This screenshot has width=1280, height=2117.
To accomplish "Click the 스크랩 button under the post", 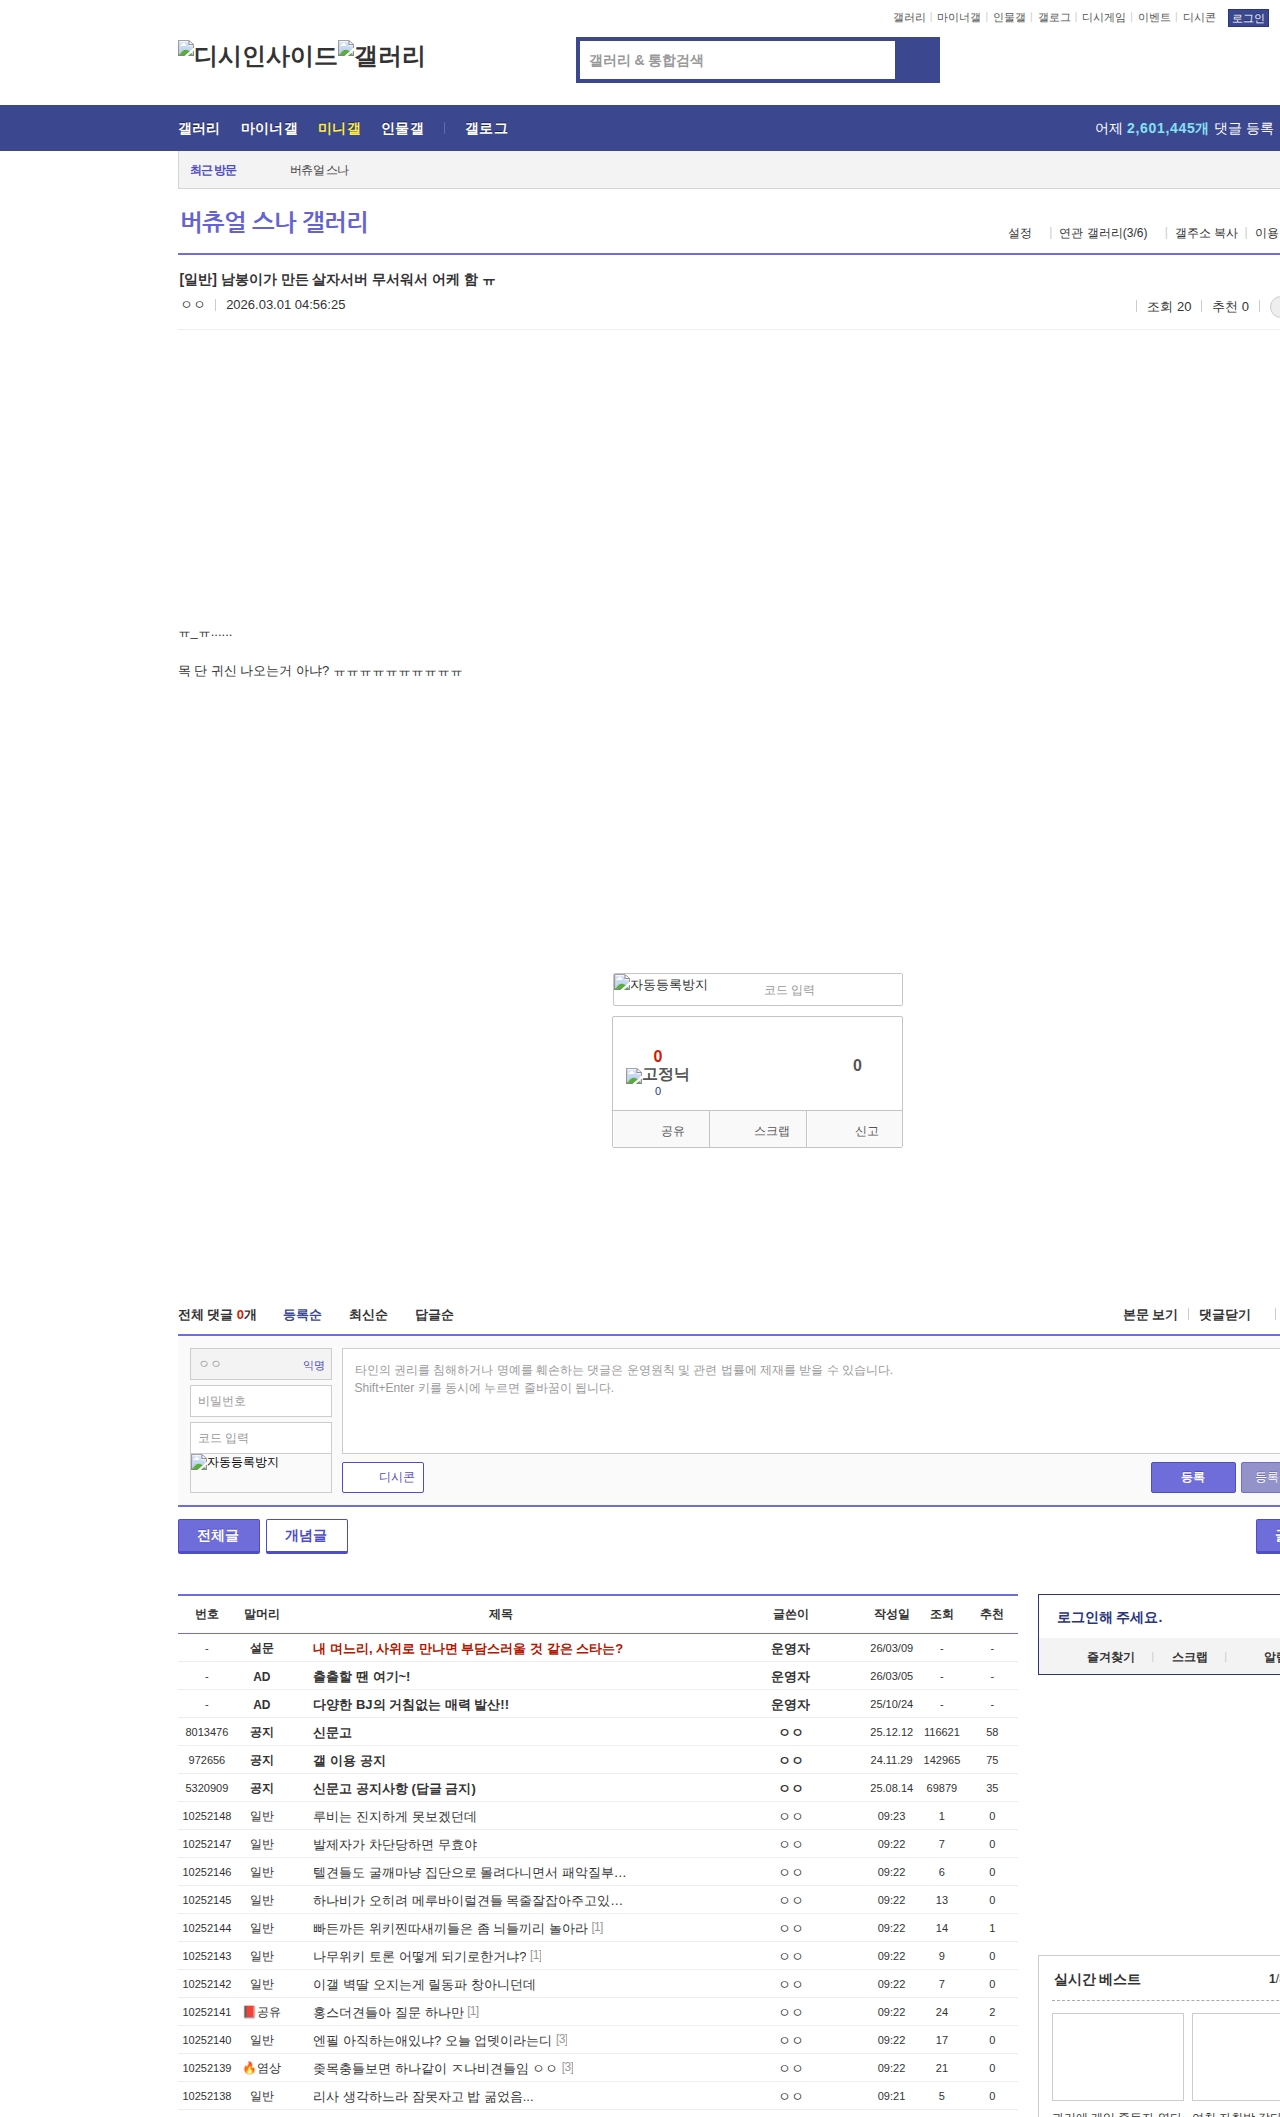I will pos(758,1131).
